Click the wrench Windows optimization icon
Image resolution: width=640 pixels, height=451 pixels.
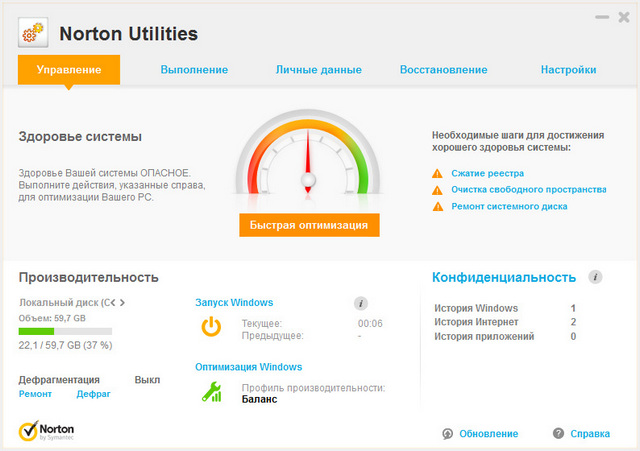click(x=211, y=391)
